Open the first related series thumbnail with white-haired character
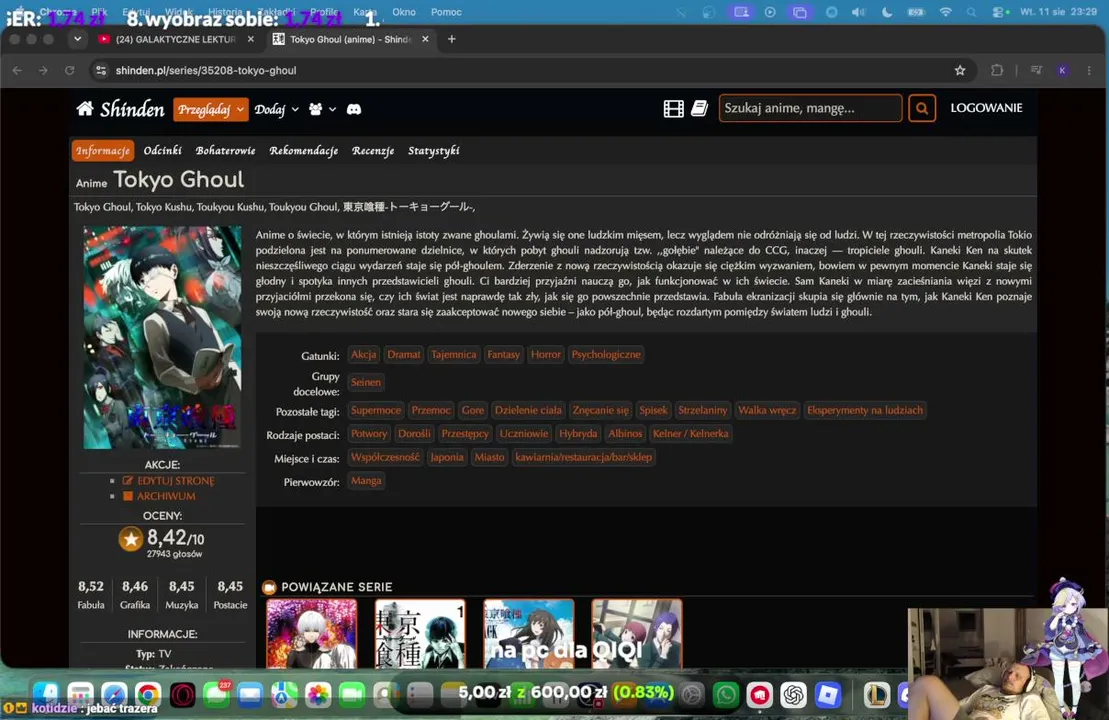1109x720 pixels. (311, 633)
